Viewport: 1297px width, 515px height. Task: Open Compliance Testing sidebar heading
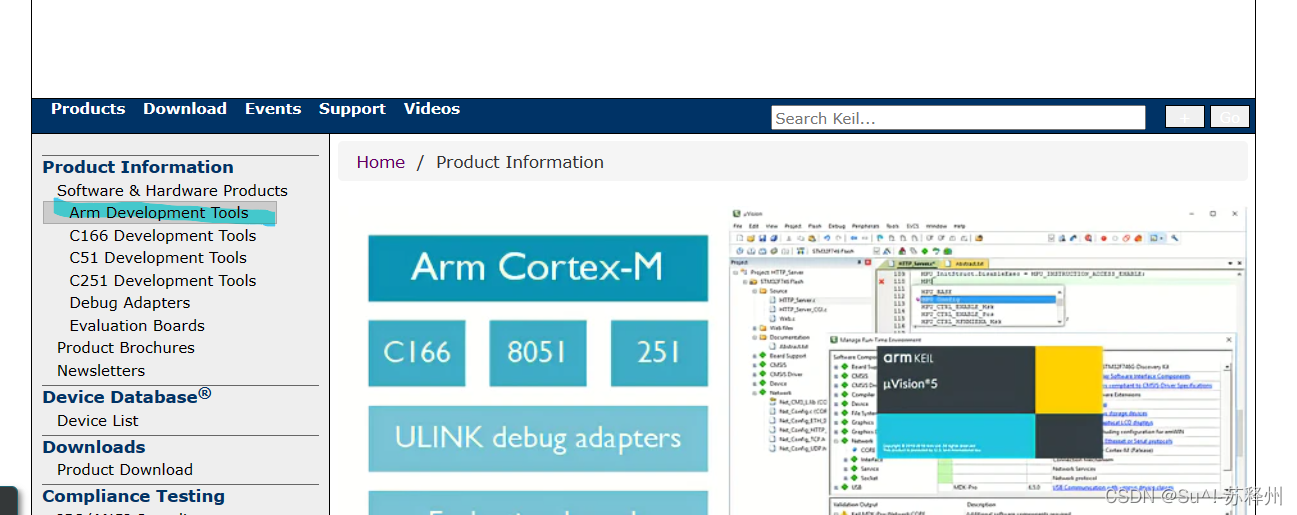[134, 496]
